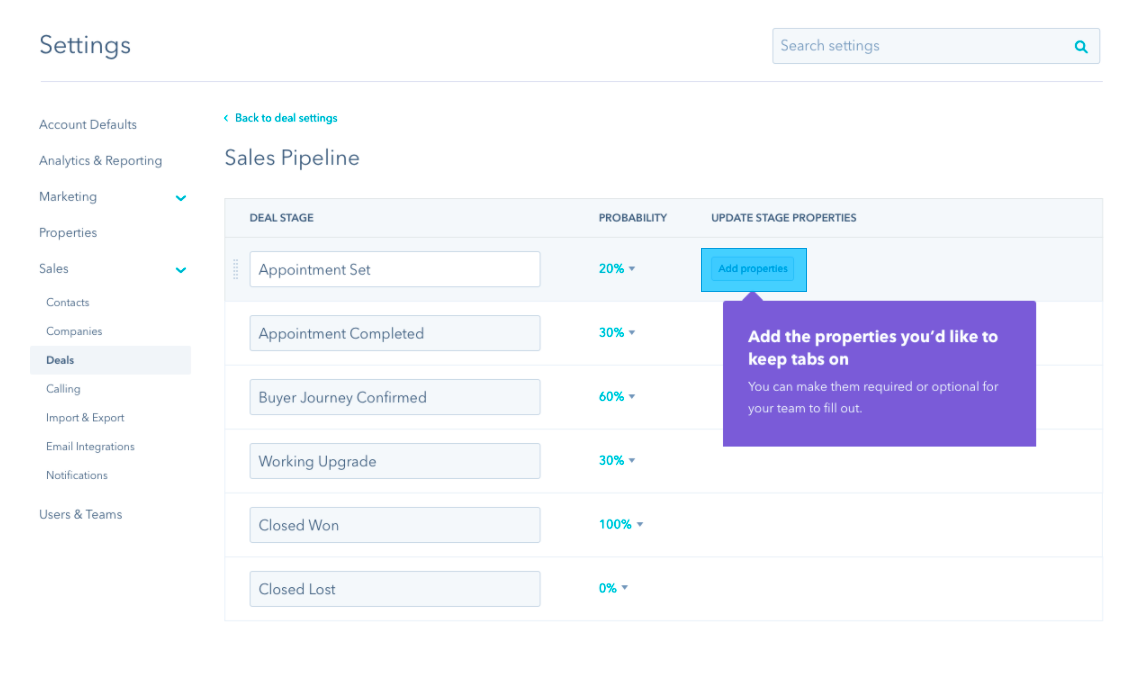Image resolution: width=1148 pixels, height=677 pixels.
Task: Click the search magnifier icon
Action: click(x=1080, y=46)
